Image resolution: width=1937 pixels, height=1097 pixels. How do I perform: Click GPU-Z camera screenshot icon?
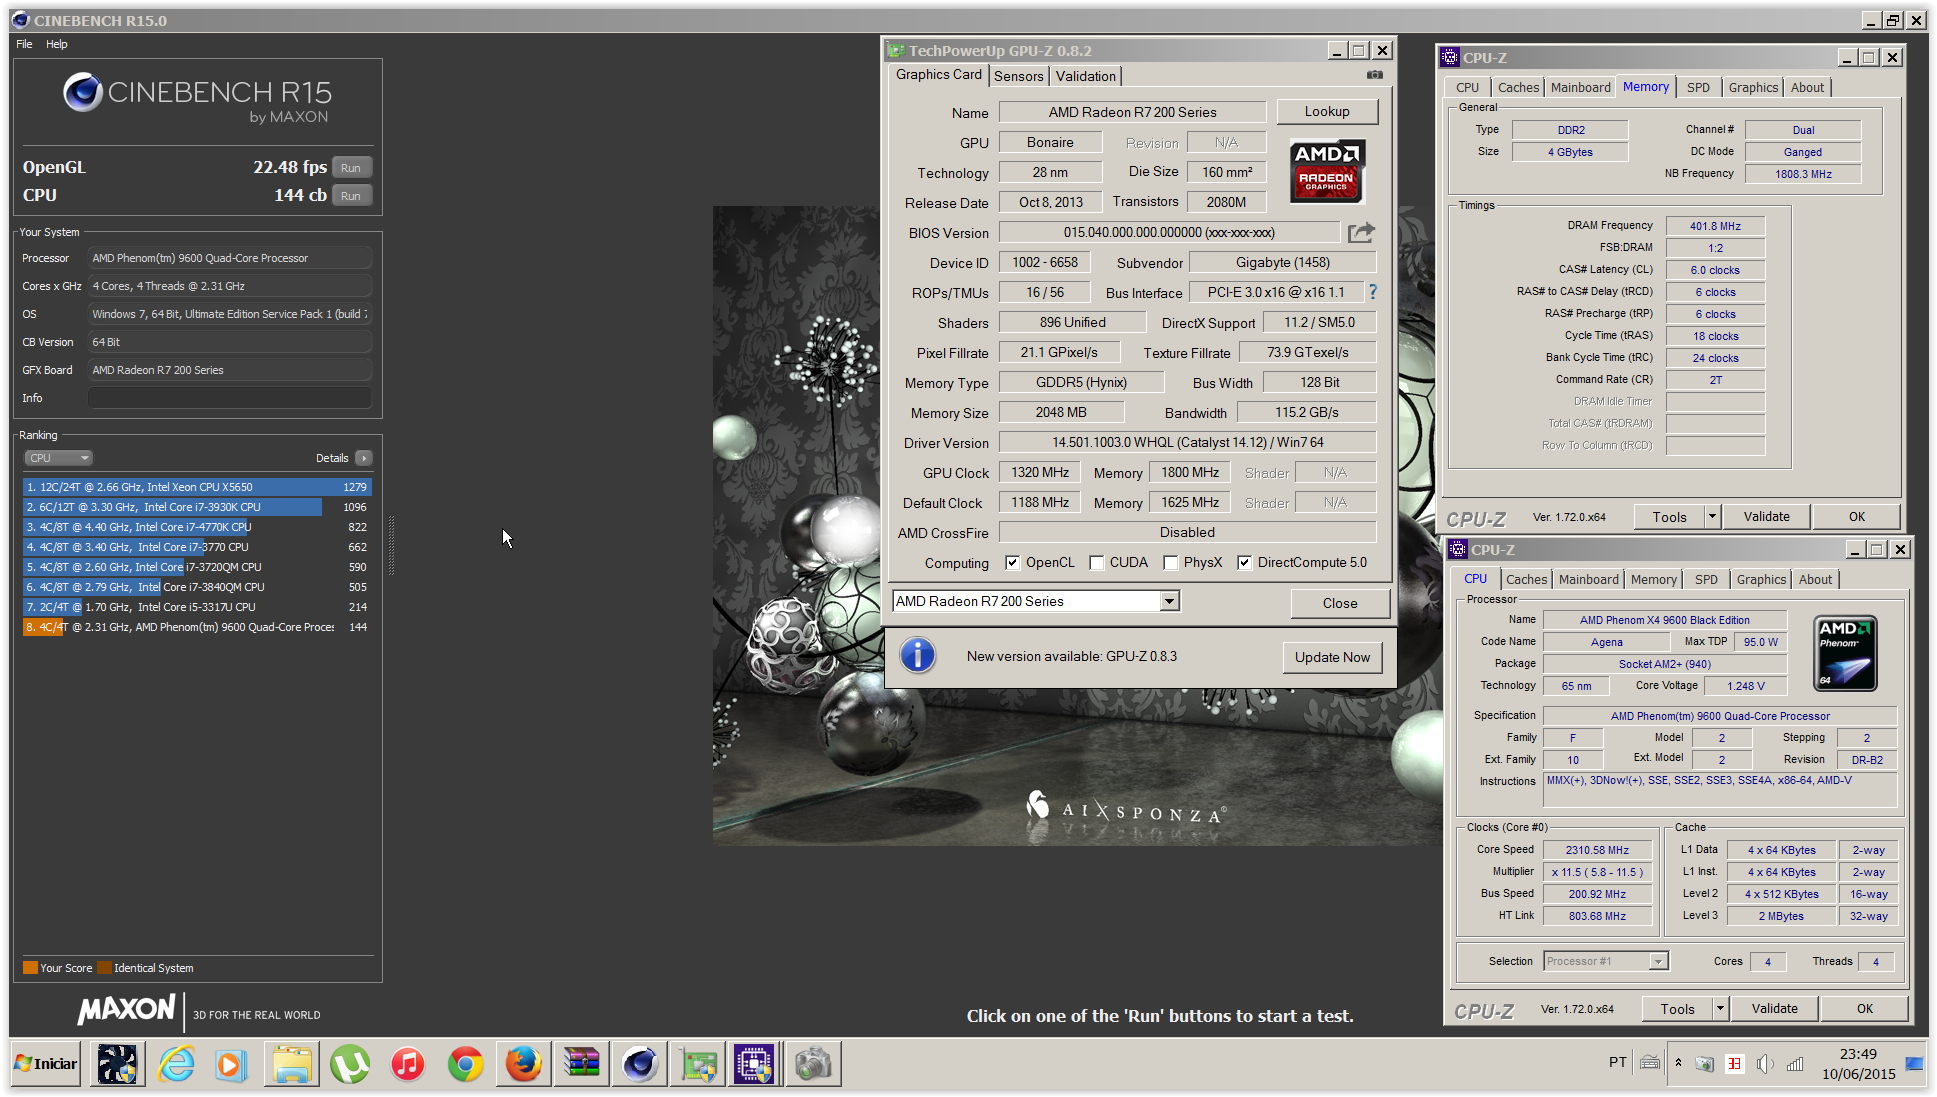tap(1375, 75)
